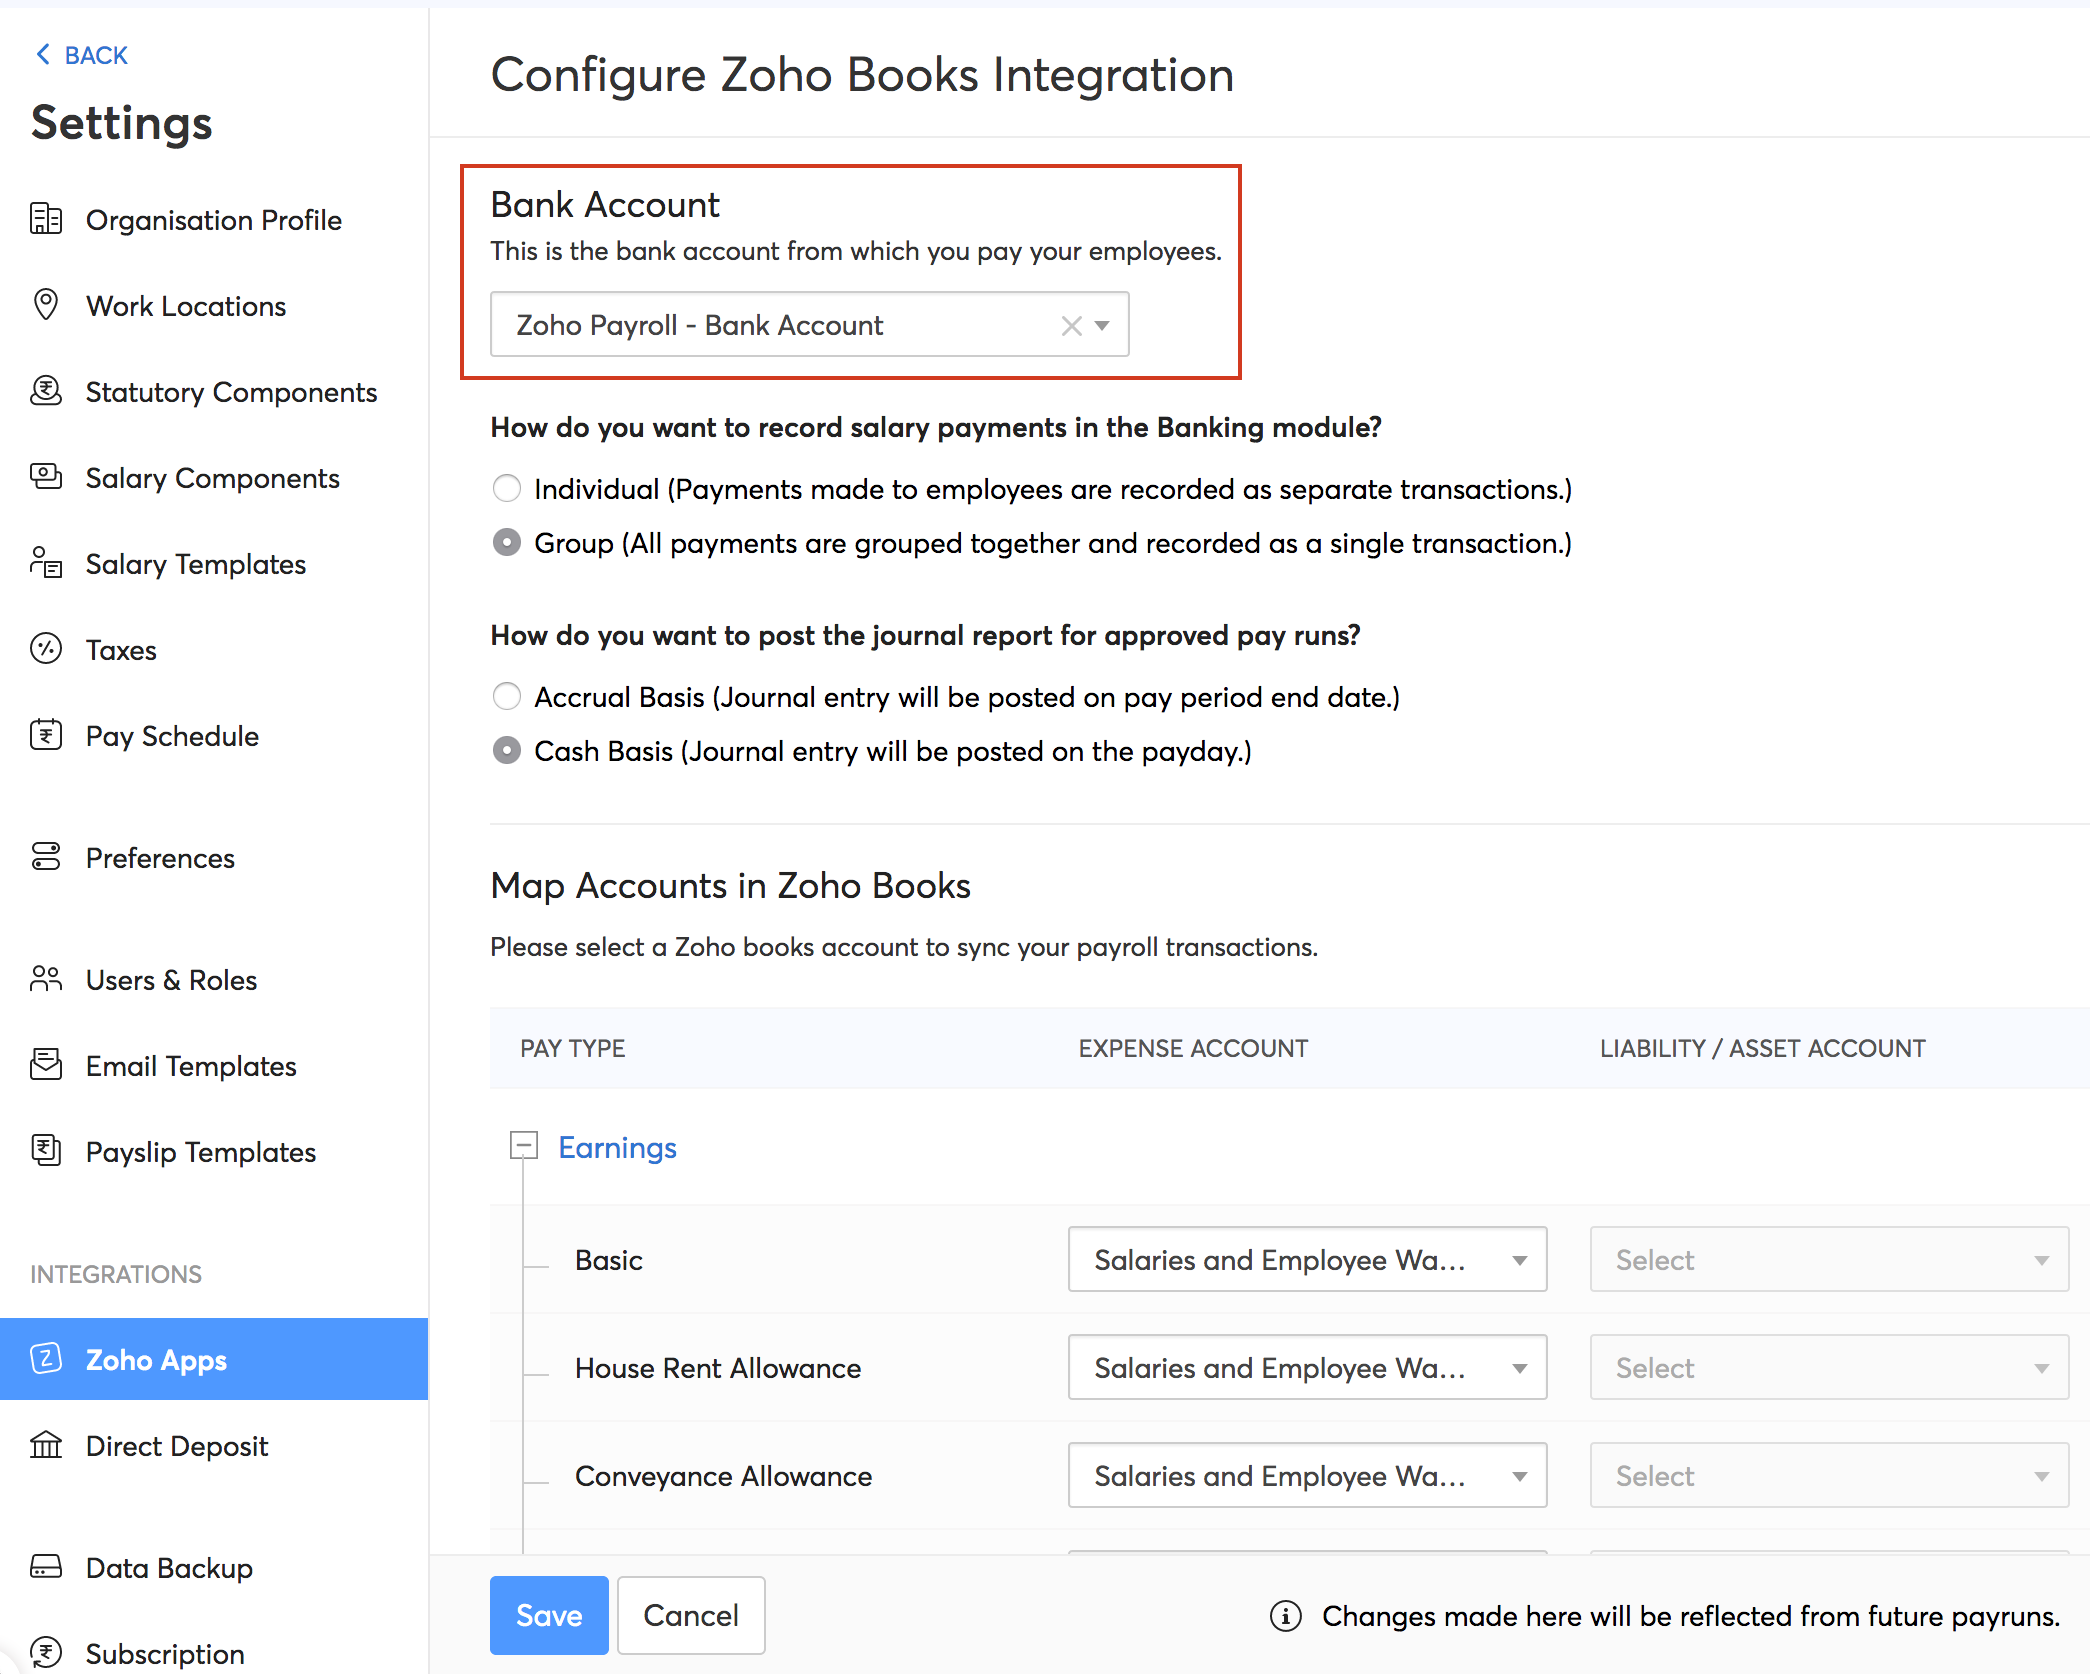Open the Bank Account dropdown
Viewport: 2090px width, 1674px height.
(1102, 326)
